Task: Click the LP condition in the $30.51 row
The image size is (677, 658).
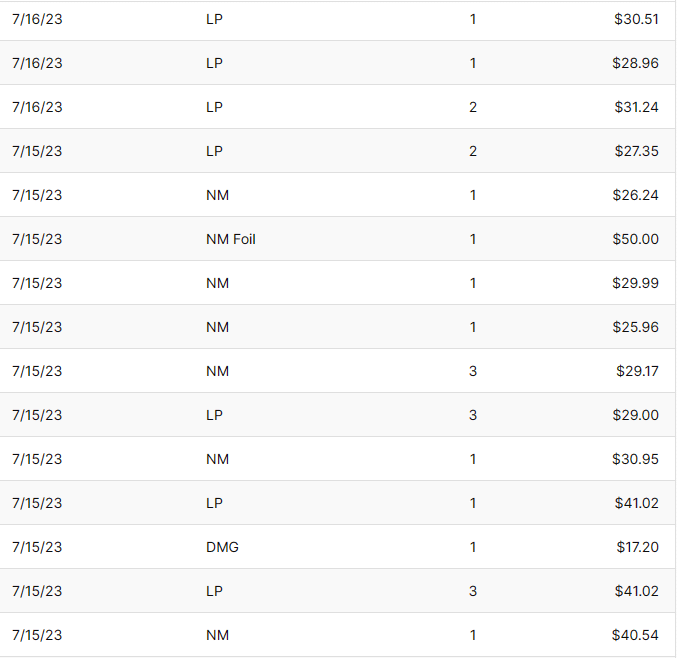Action: coord(214,19)
